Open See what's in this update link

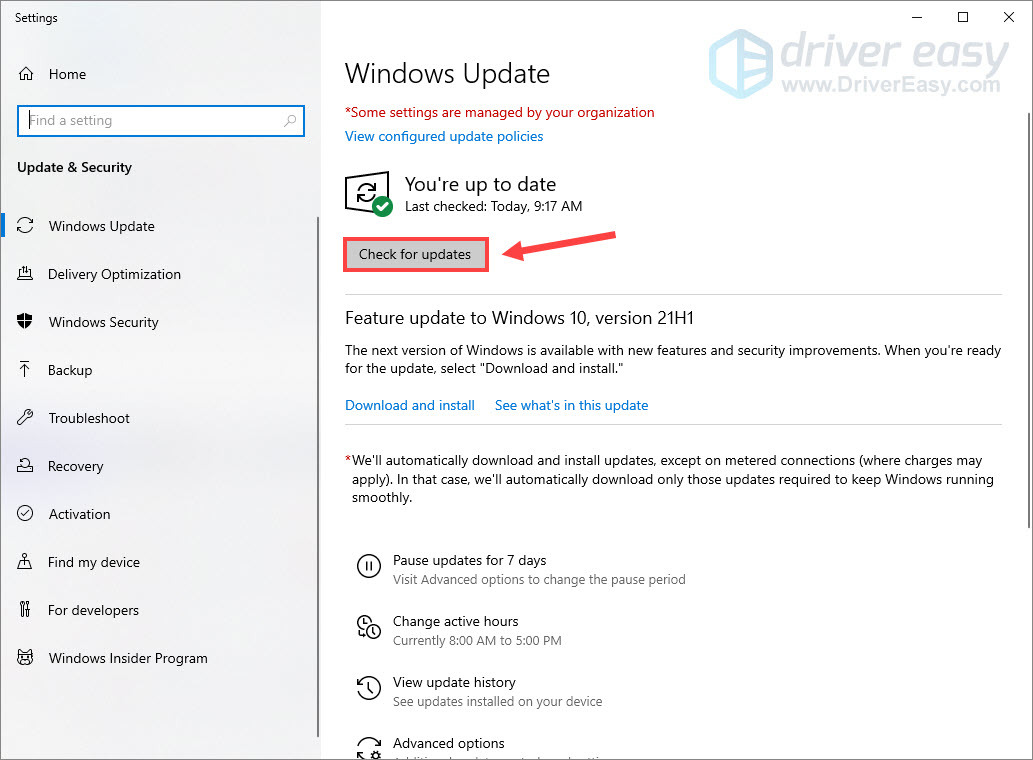pos(571,405)
